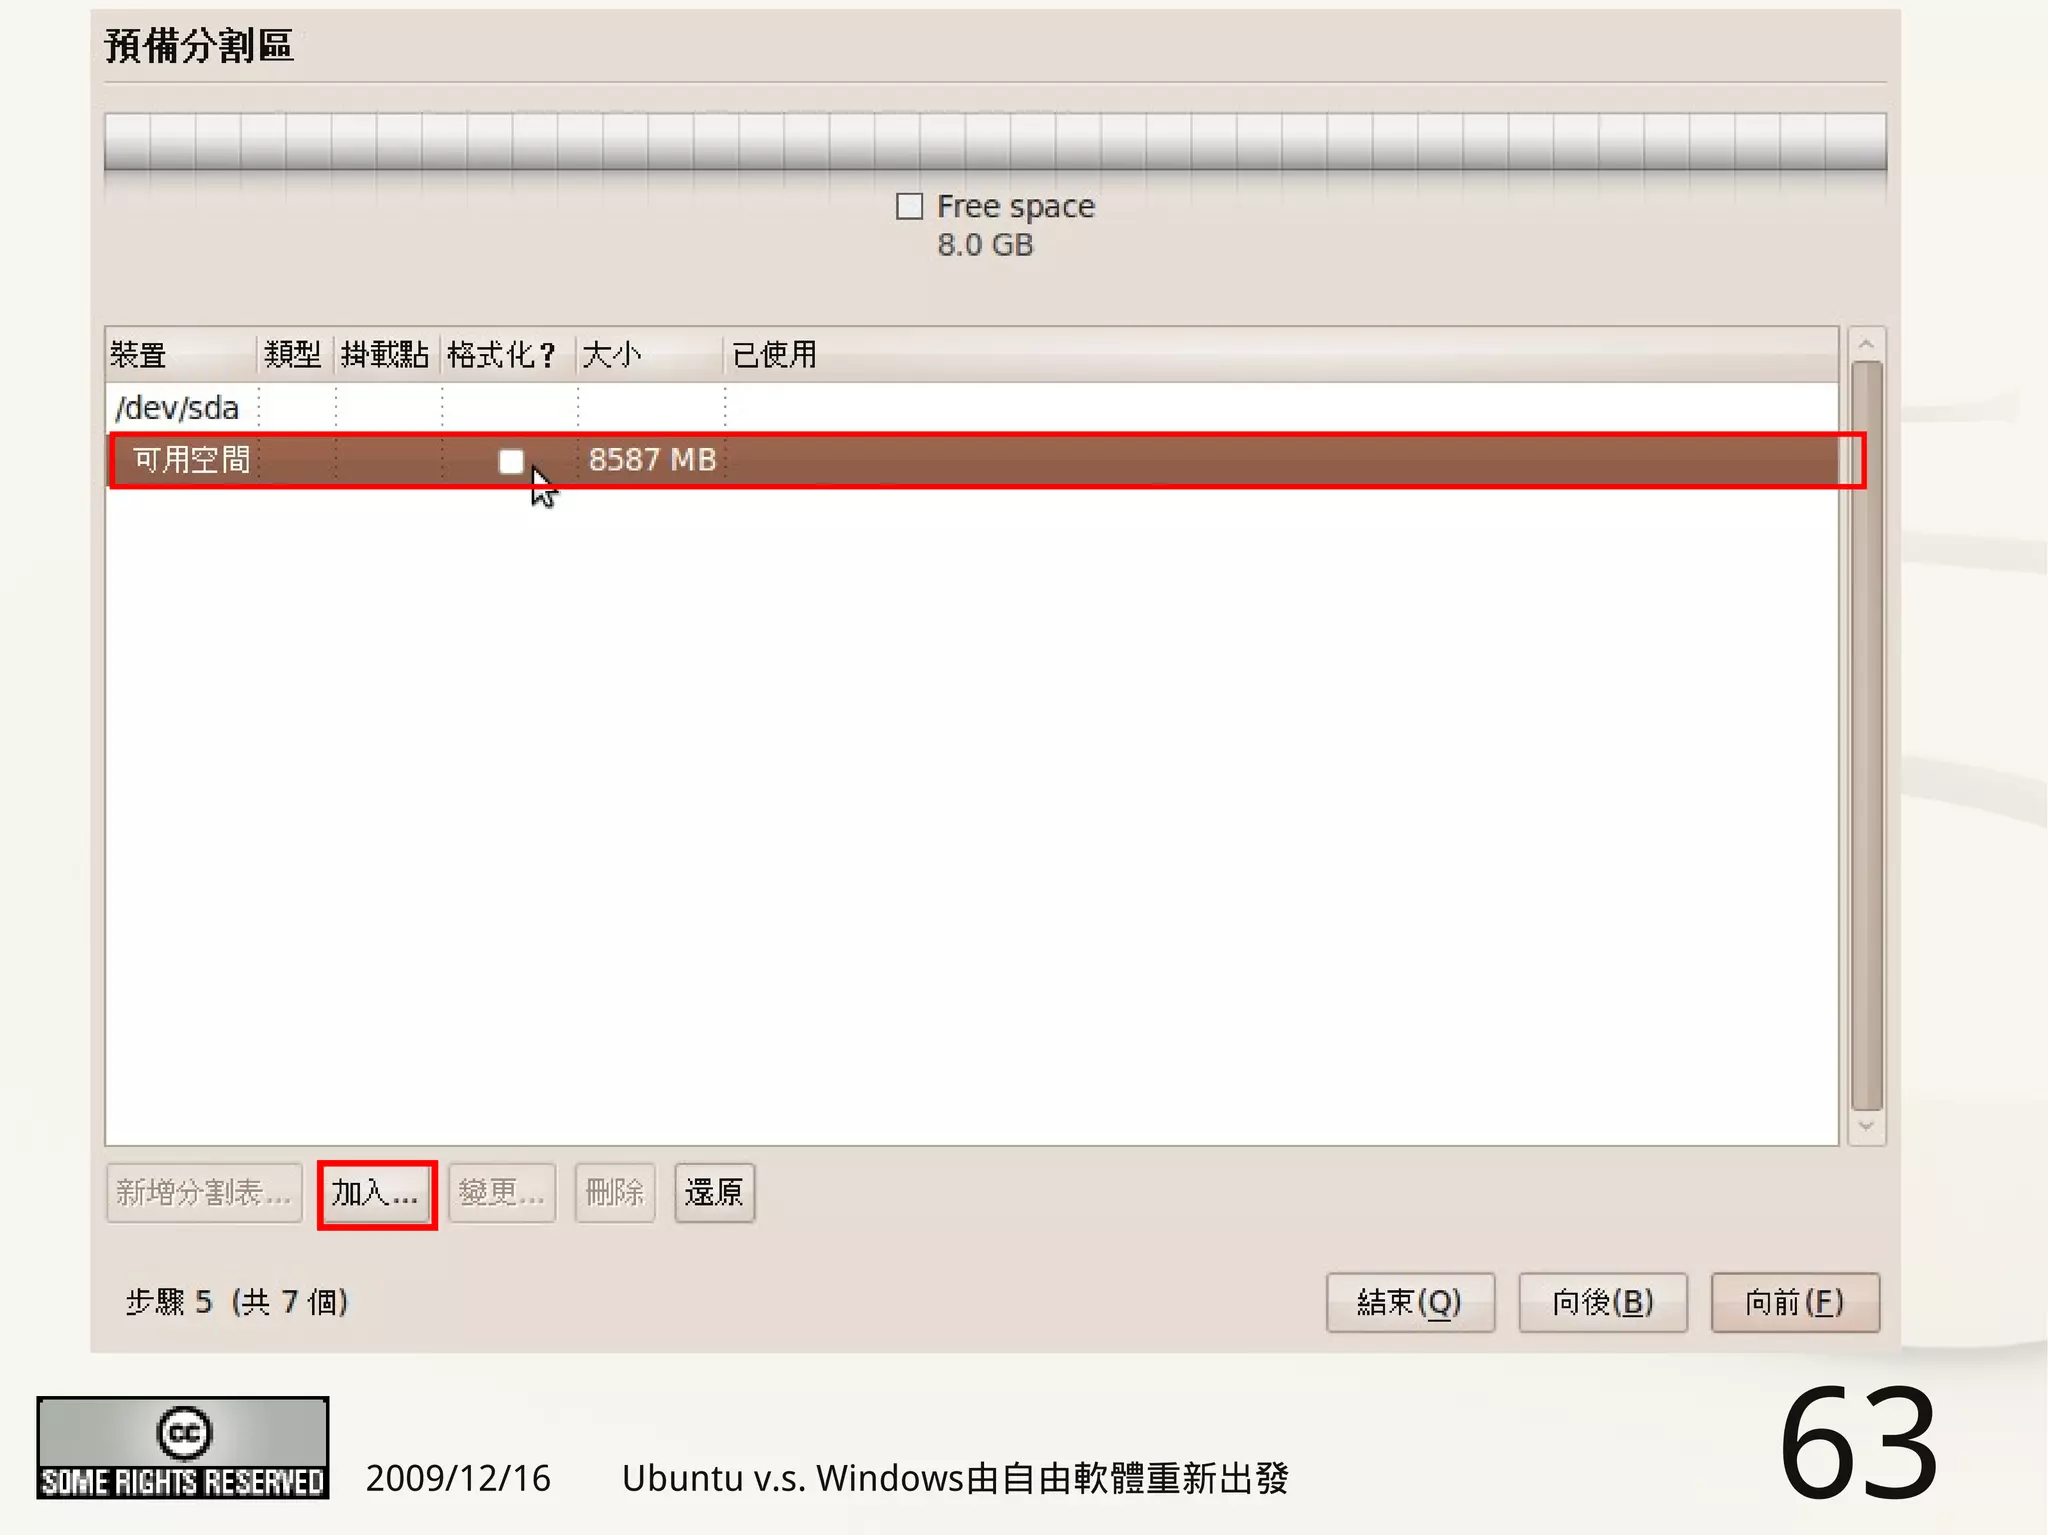Click the 裝置 column header

pos(181,355)
